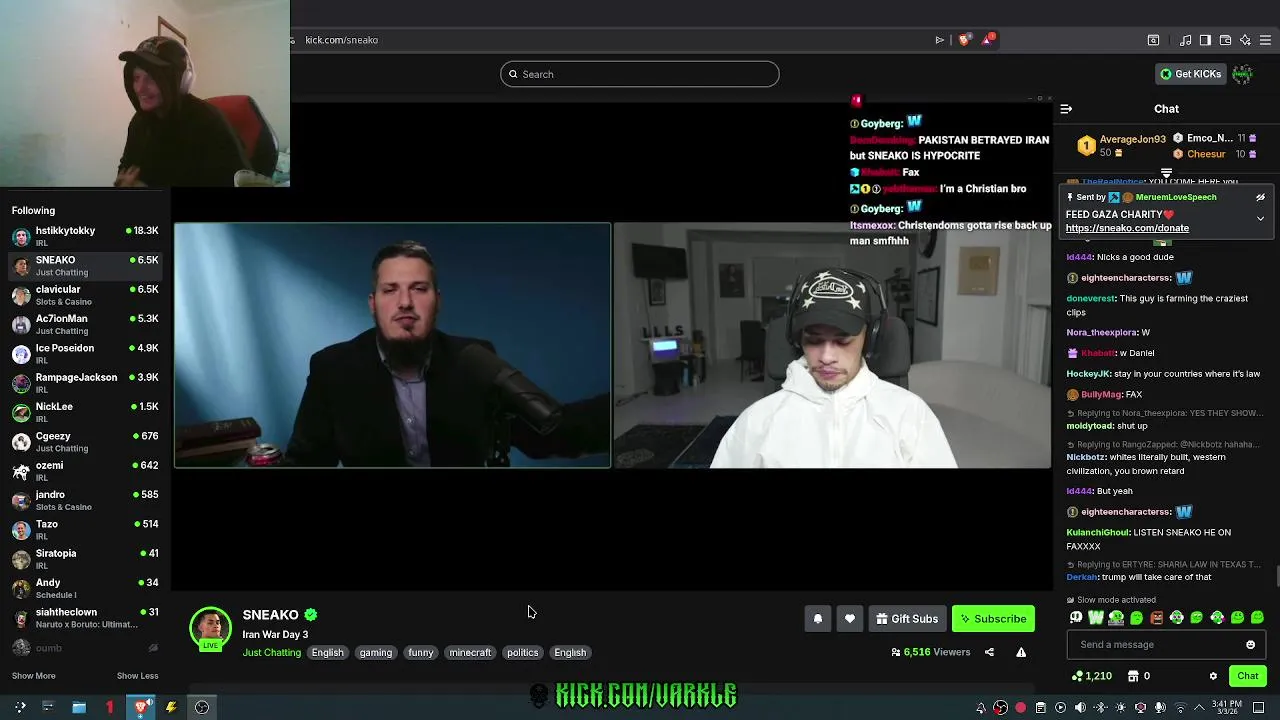Focus the Search input field
The image size is (1280, 720).
[640, 74]
